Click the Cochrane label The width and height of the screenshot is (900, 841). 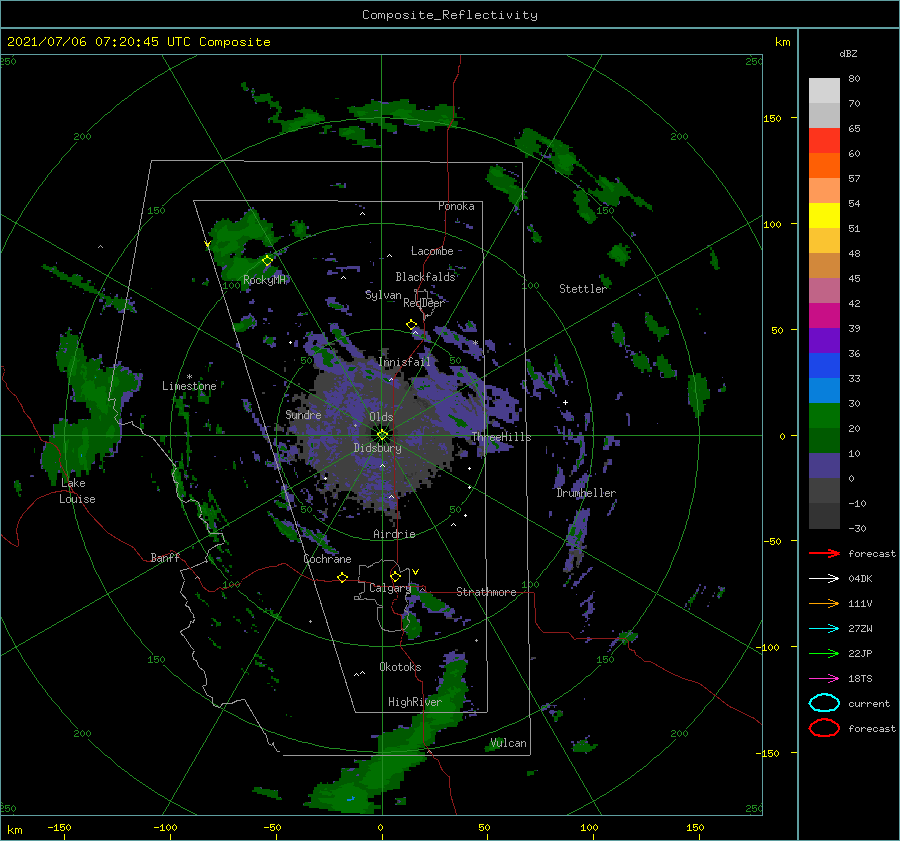click(327, 559)
